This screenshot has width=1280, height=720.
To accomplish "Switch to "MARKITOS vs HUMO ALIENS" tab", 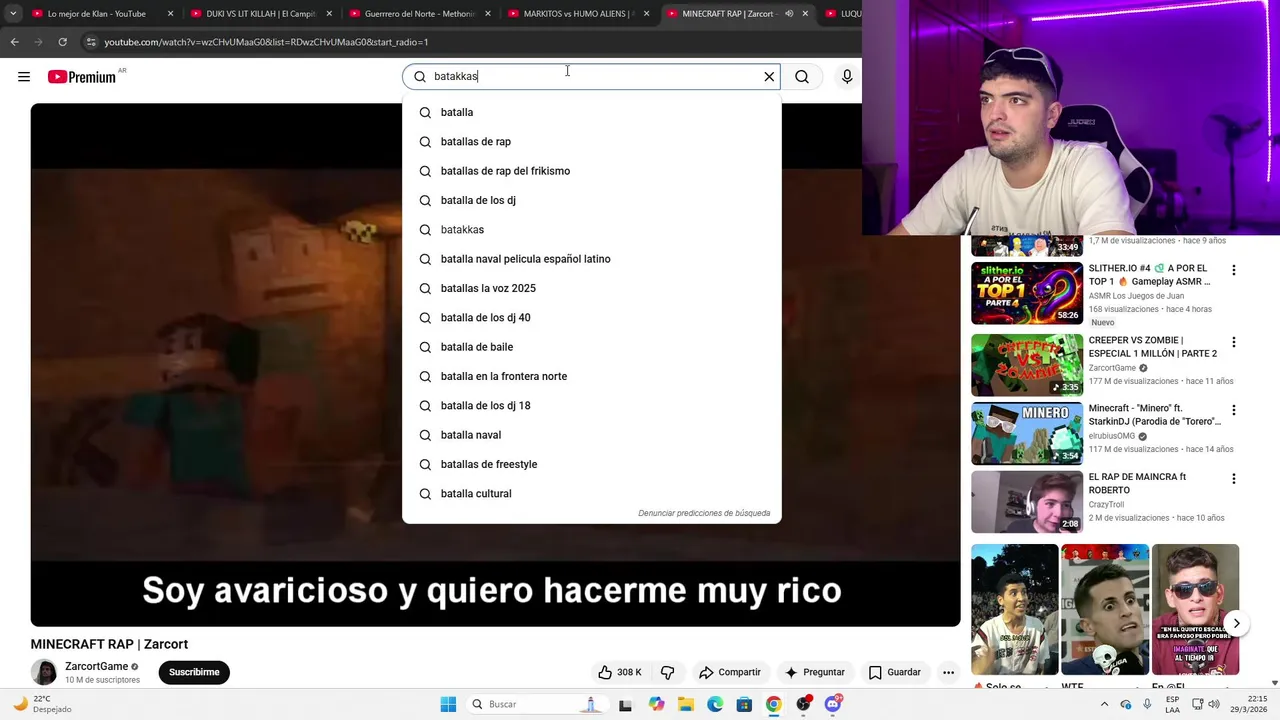I will 580,14.
